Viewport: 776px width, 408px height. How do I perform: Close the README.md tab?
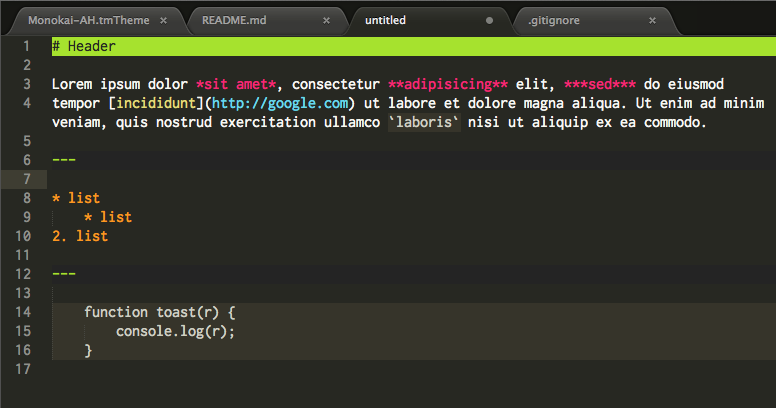[326, 19]
